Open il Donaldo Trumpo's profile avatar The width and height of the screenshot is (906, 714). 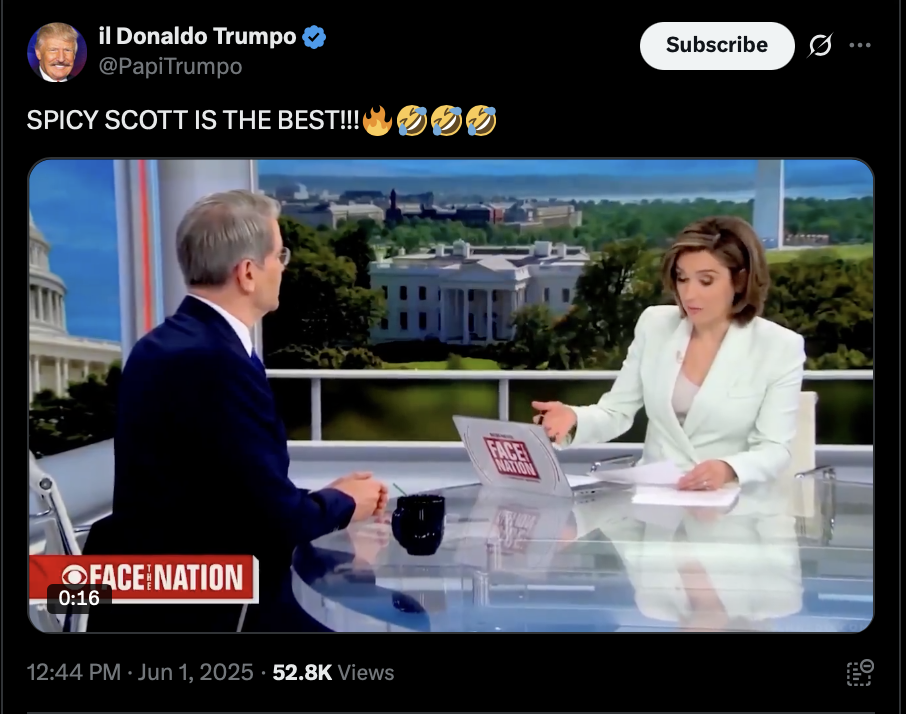pyautogui.click(x=57, y=52)
